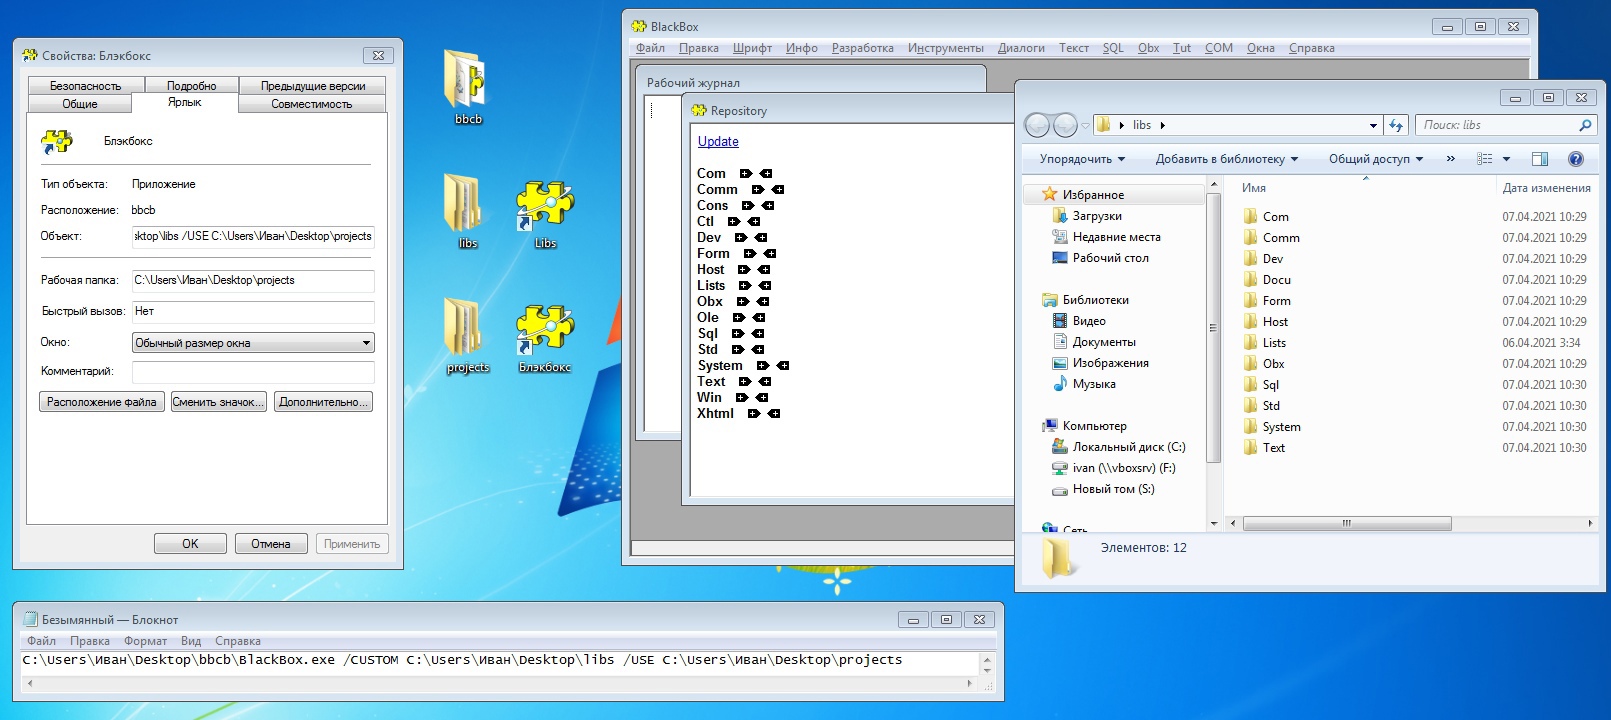This screenshot has height=720, width=1611.
Task: Select Локальный диск (C:) in navigation pane
Action: click(x=1128, y=447)
